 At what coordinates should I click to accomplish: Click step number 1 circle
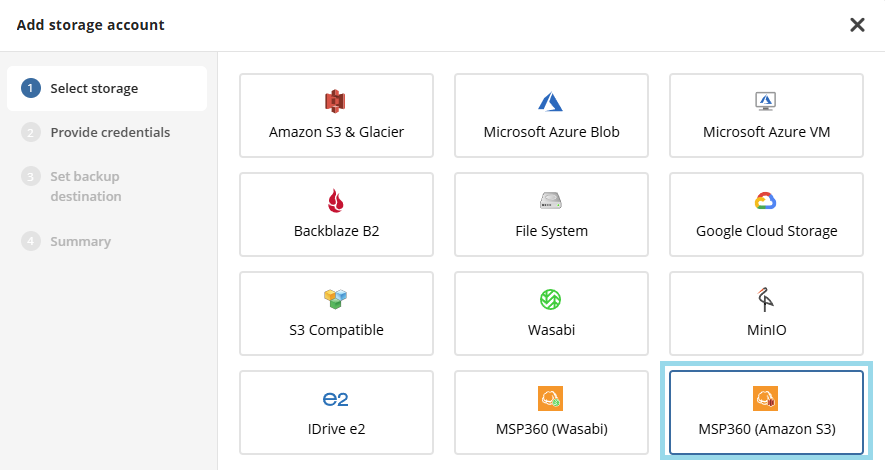pos(30,89)
